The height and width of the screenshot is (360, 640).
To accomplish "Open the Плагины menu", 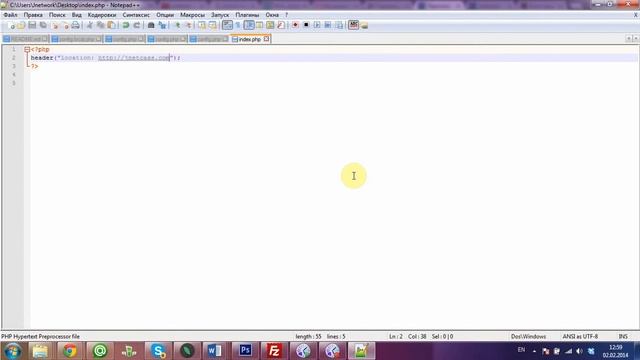I will point(247,15).
